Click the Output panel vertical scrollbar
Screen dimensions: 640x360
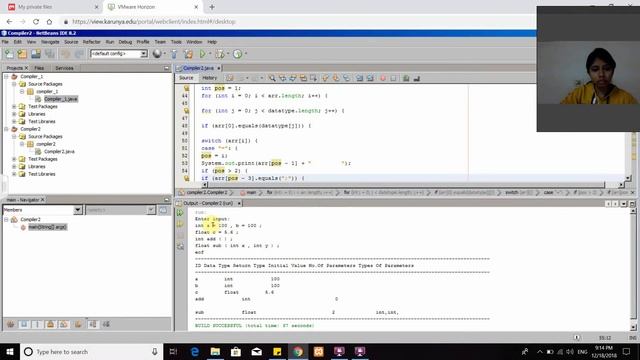coord(633,265)
